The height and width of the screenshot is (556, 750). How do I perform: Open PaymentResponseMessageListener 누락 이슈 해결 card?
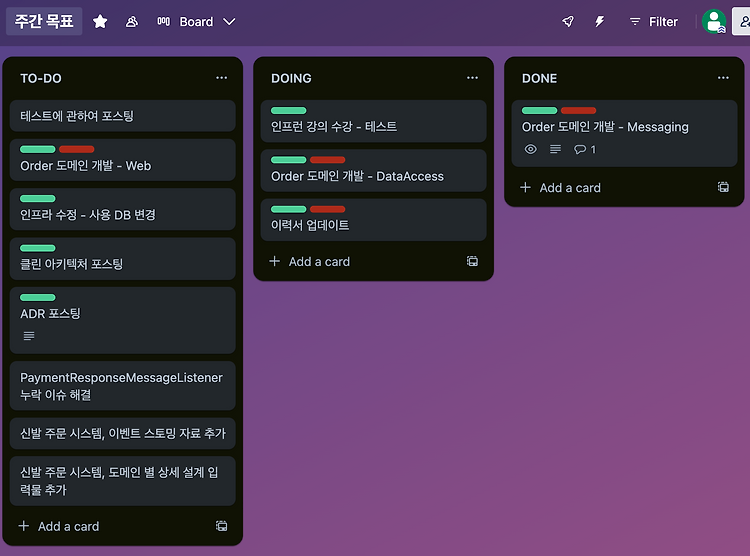122,386
